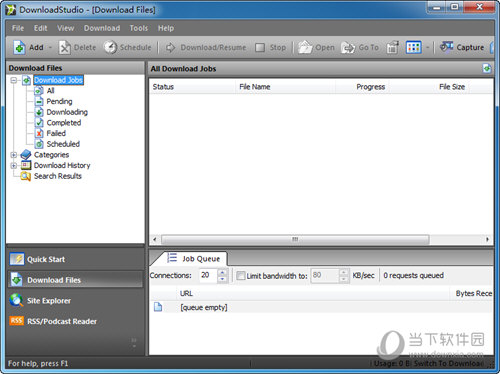Image resolution: width=500 pixels, height=374 pixels.
Task: Expand the Download History tree node
Action: [14, 166]
